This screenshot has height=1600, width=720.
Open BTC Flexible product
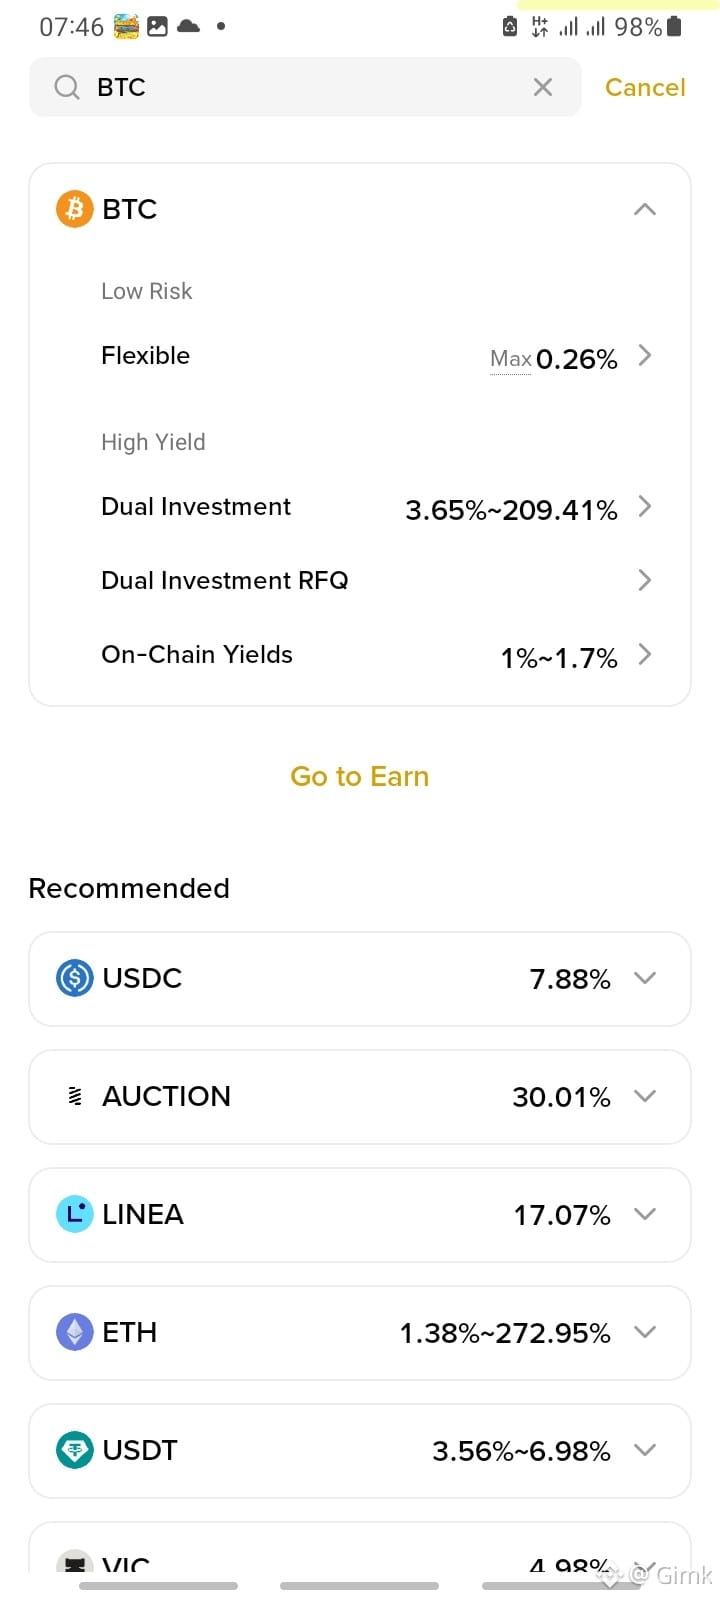coord(376,356)
